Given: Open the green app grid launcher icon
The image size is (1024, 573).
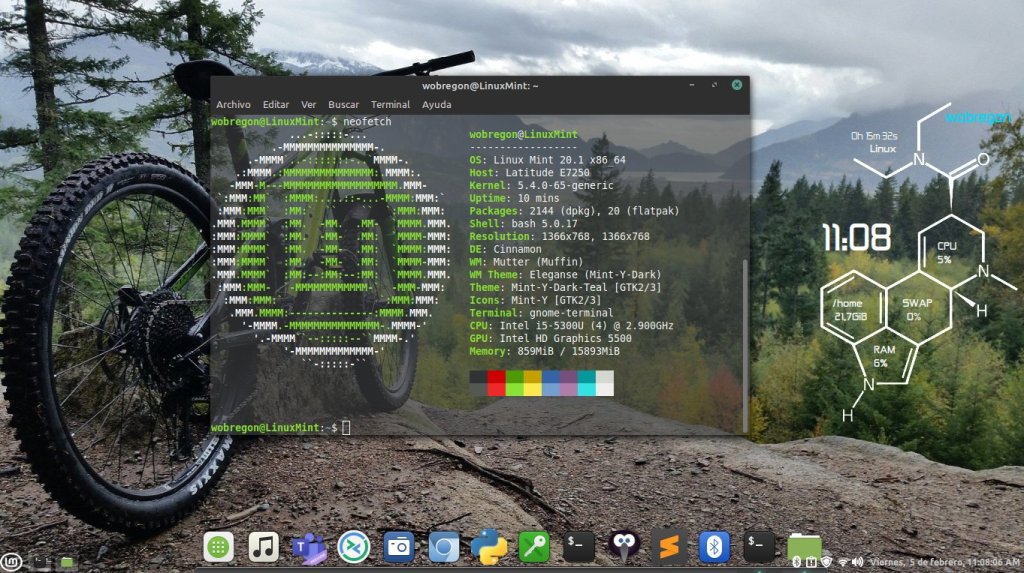Looking at the screenshot, I should coord(219,546).
